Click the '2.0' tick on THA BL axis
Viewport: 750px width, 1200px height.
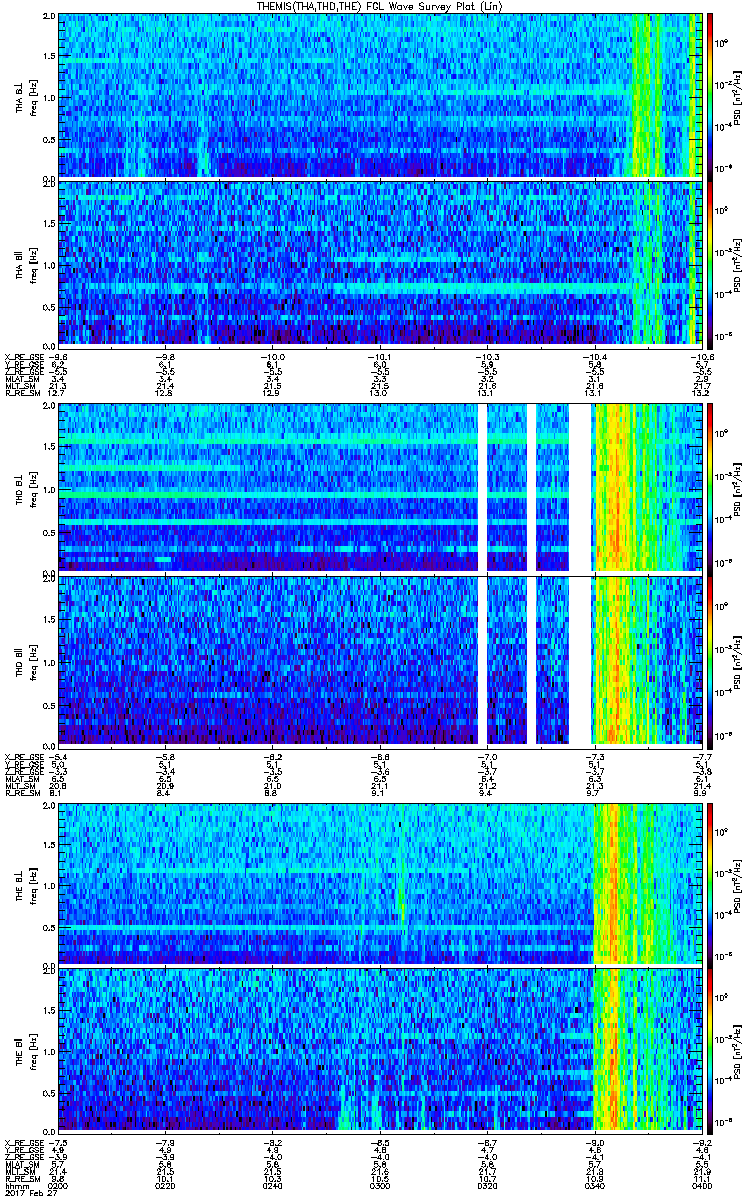tap(49, 17)
